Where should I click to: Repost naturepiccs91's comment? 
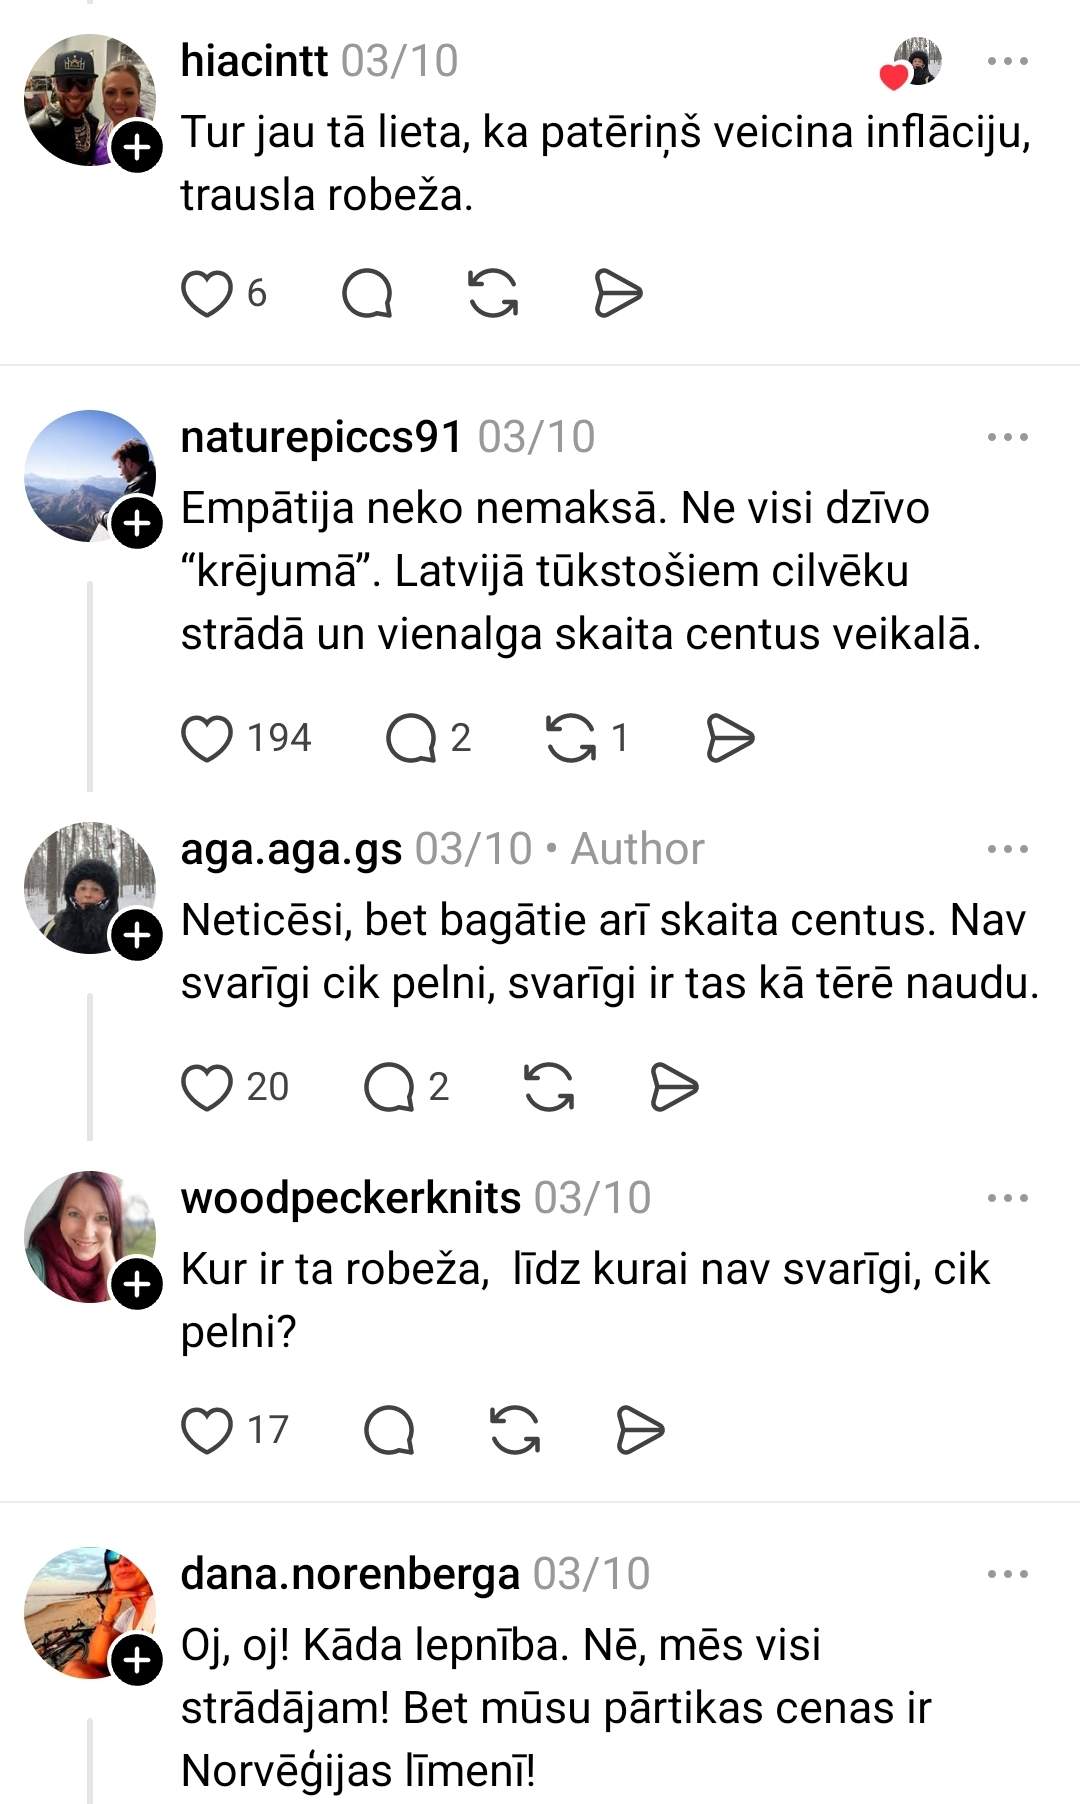tap(570, 738)
